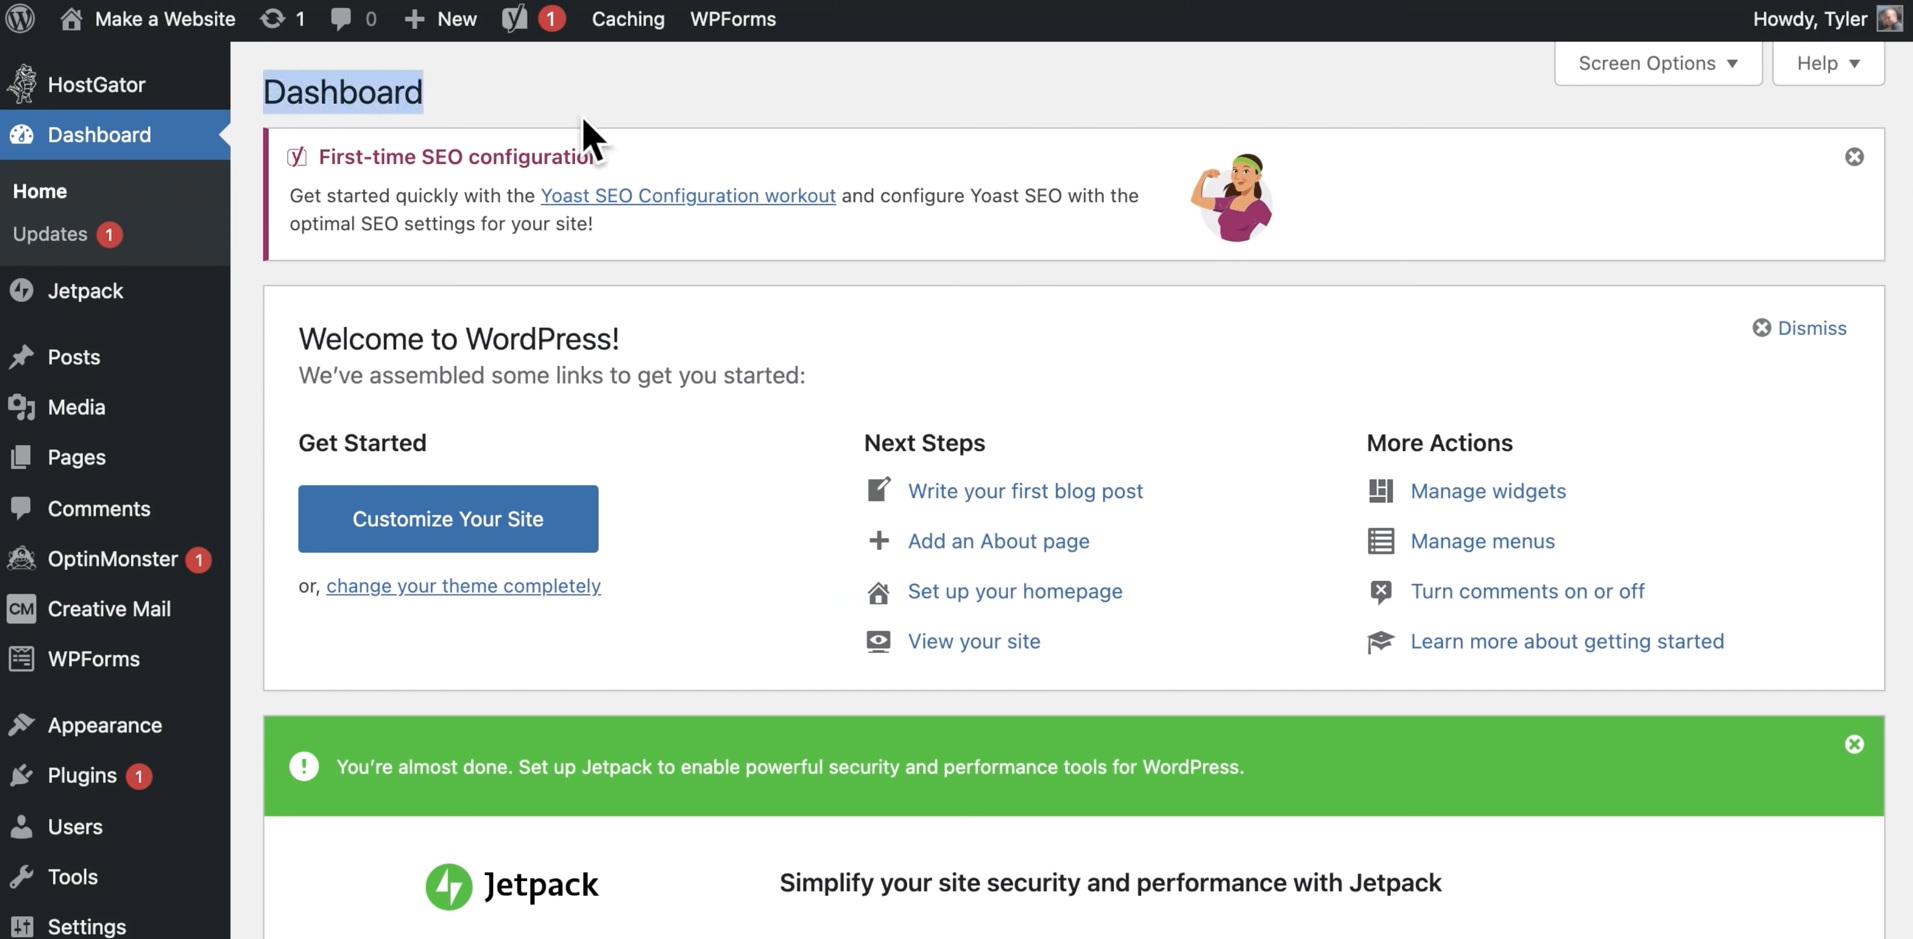
Task: Click the HostGator gator icon in sidebar
Action: tap(22, 84)
